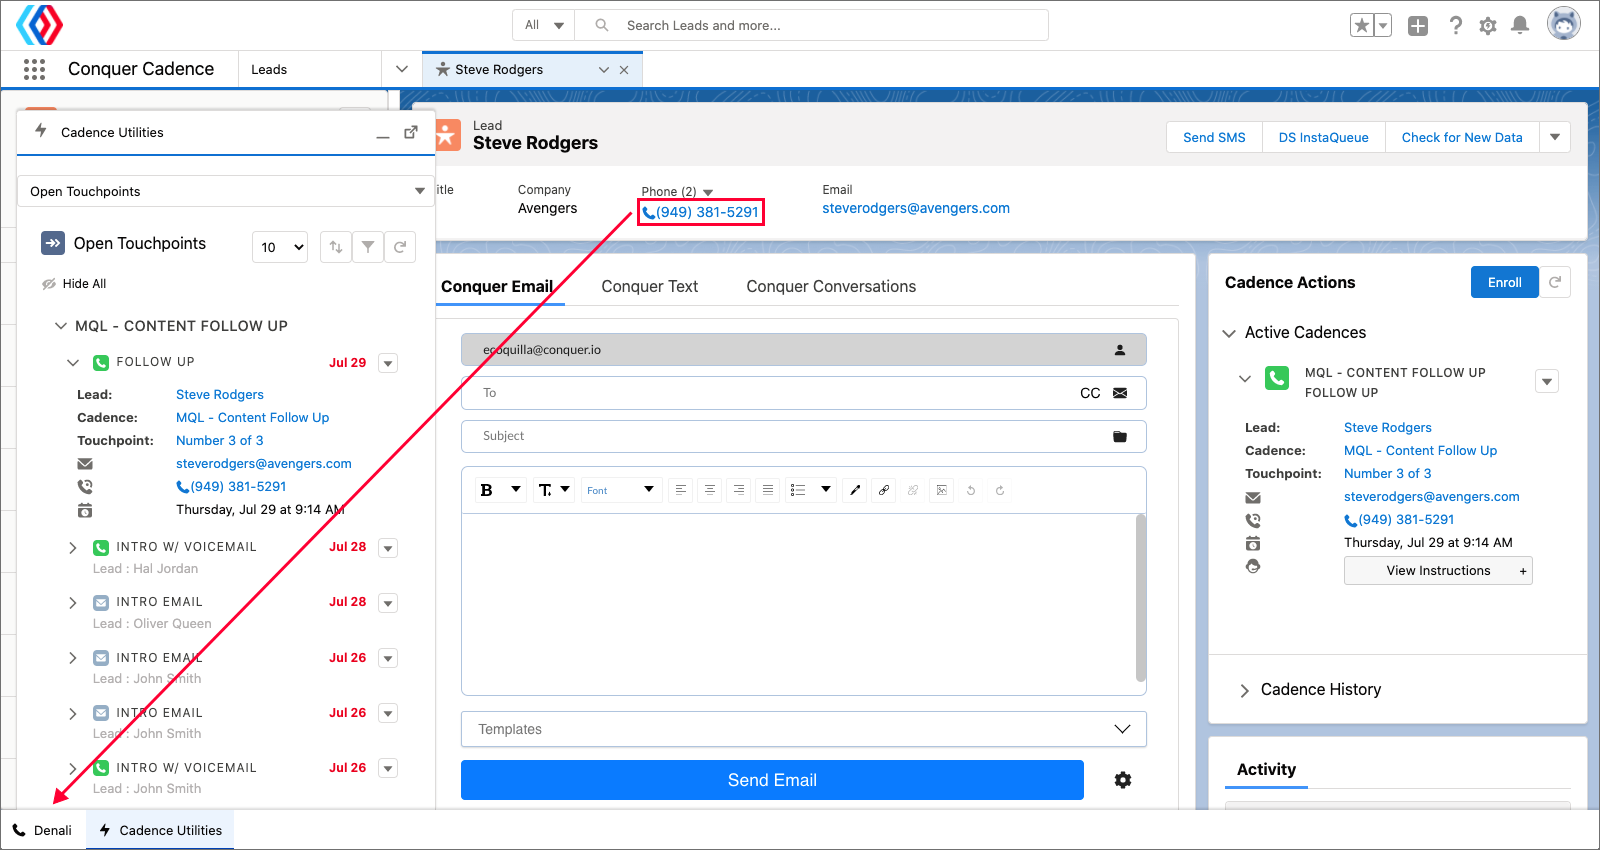This screenshot has height=850, width=1600.
Task: Insert a link in the email
Action: (x=884, y=490)
